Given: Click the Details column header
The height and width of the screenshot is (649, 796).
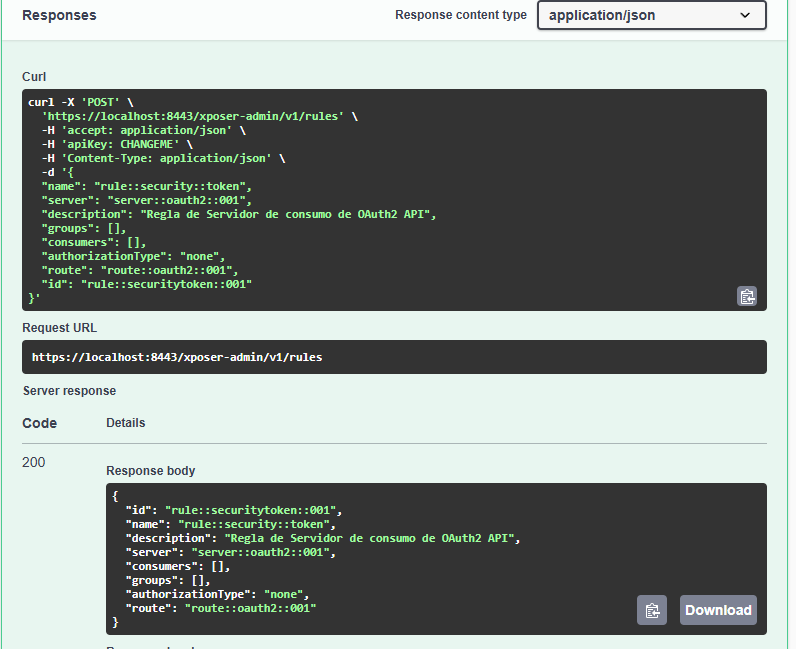Looking at the screenshot, I should [125, 423].
